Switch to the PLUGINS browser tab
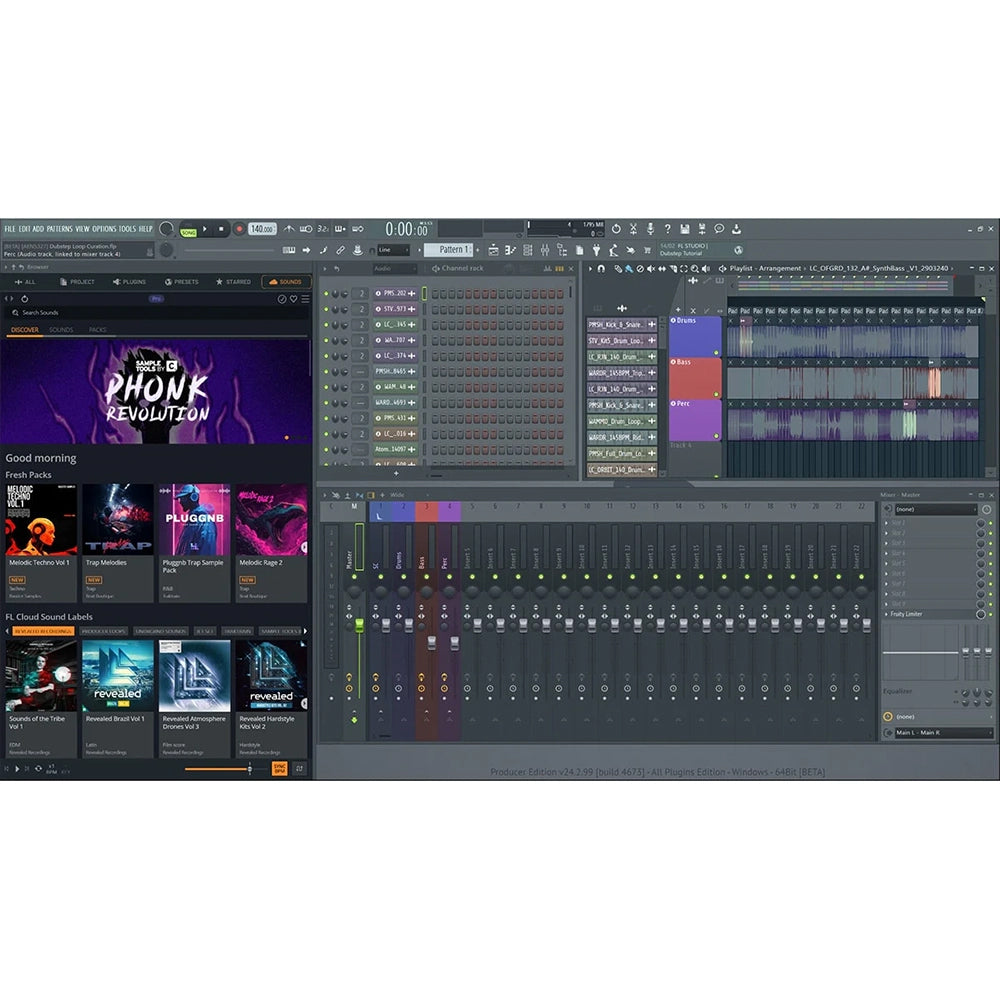 129,282
